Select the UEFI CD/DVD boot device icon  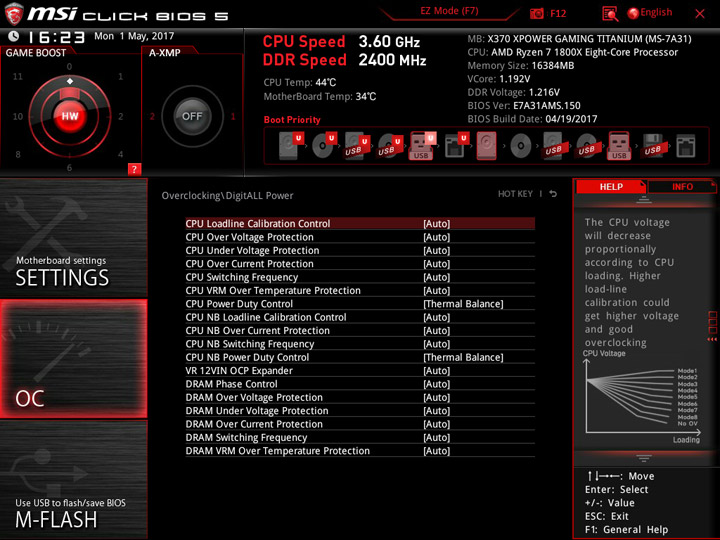[324, 146]
